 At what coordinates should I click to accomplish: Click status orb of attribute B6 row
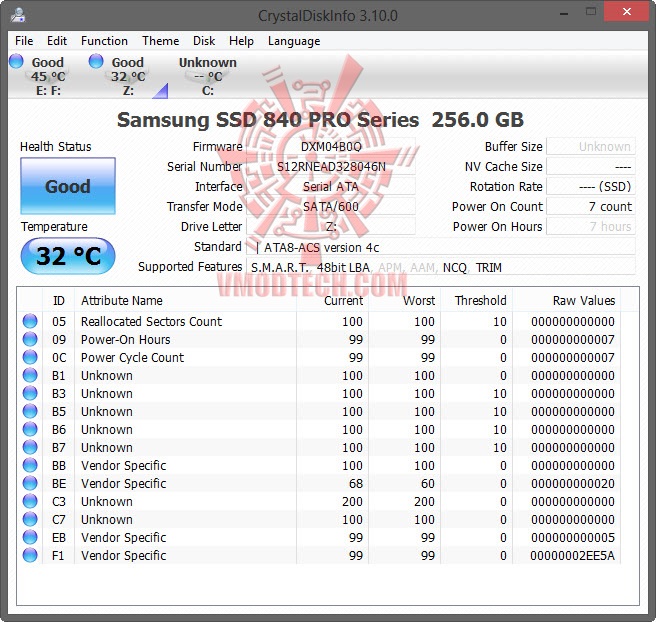(30, 429)
